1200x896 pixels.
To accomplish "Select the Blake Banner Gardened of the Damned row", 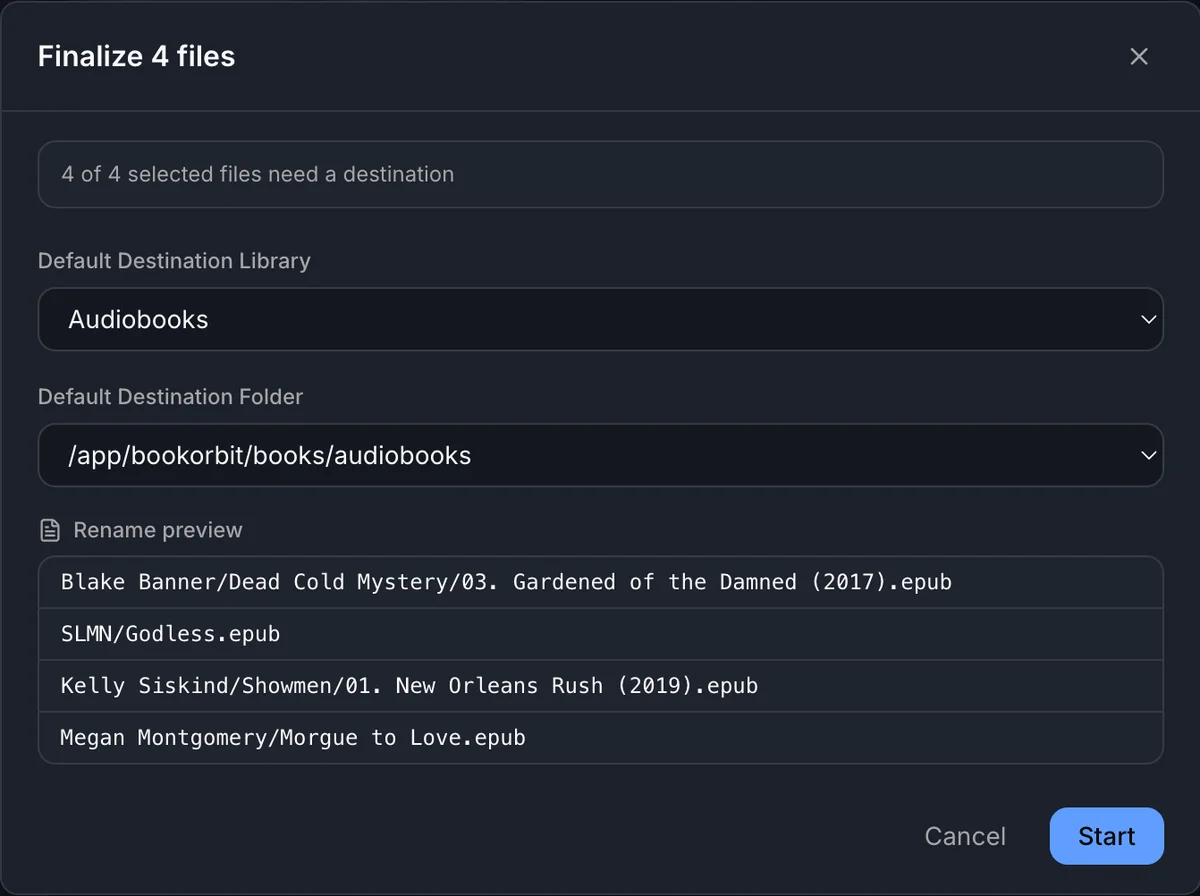I will 600,582.
